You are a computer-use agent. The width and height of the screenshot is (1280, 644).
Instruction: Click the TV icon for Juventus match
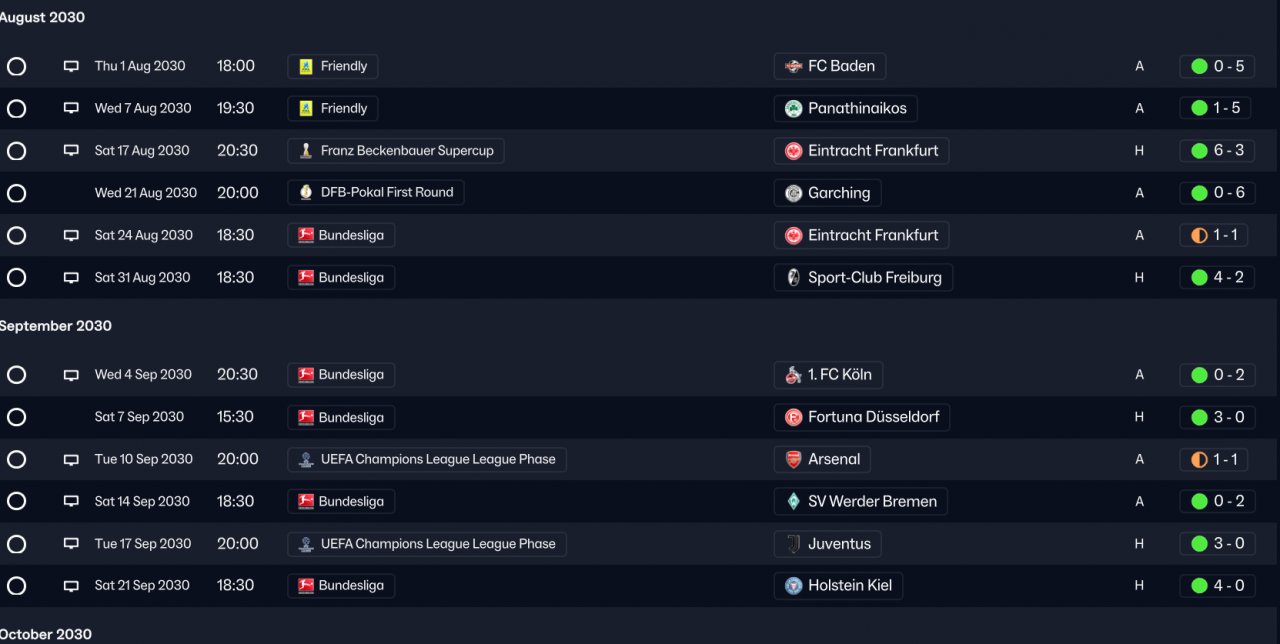71,544
